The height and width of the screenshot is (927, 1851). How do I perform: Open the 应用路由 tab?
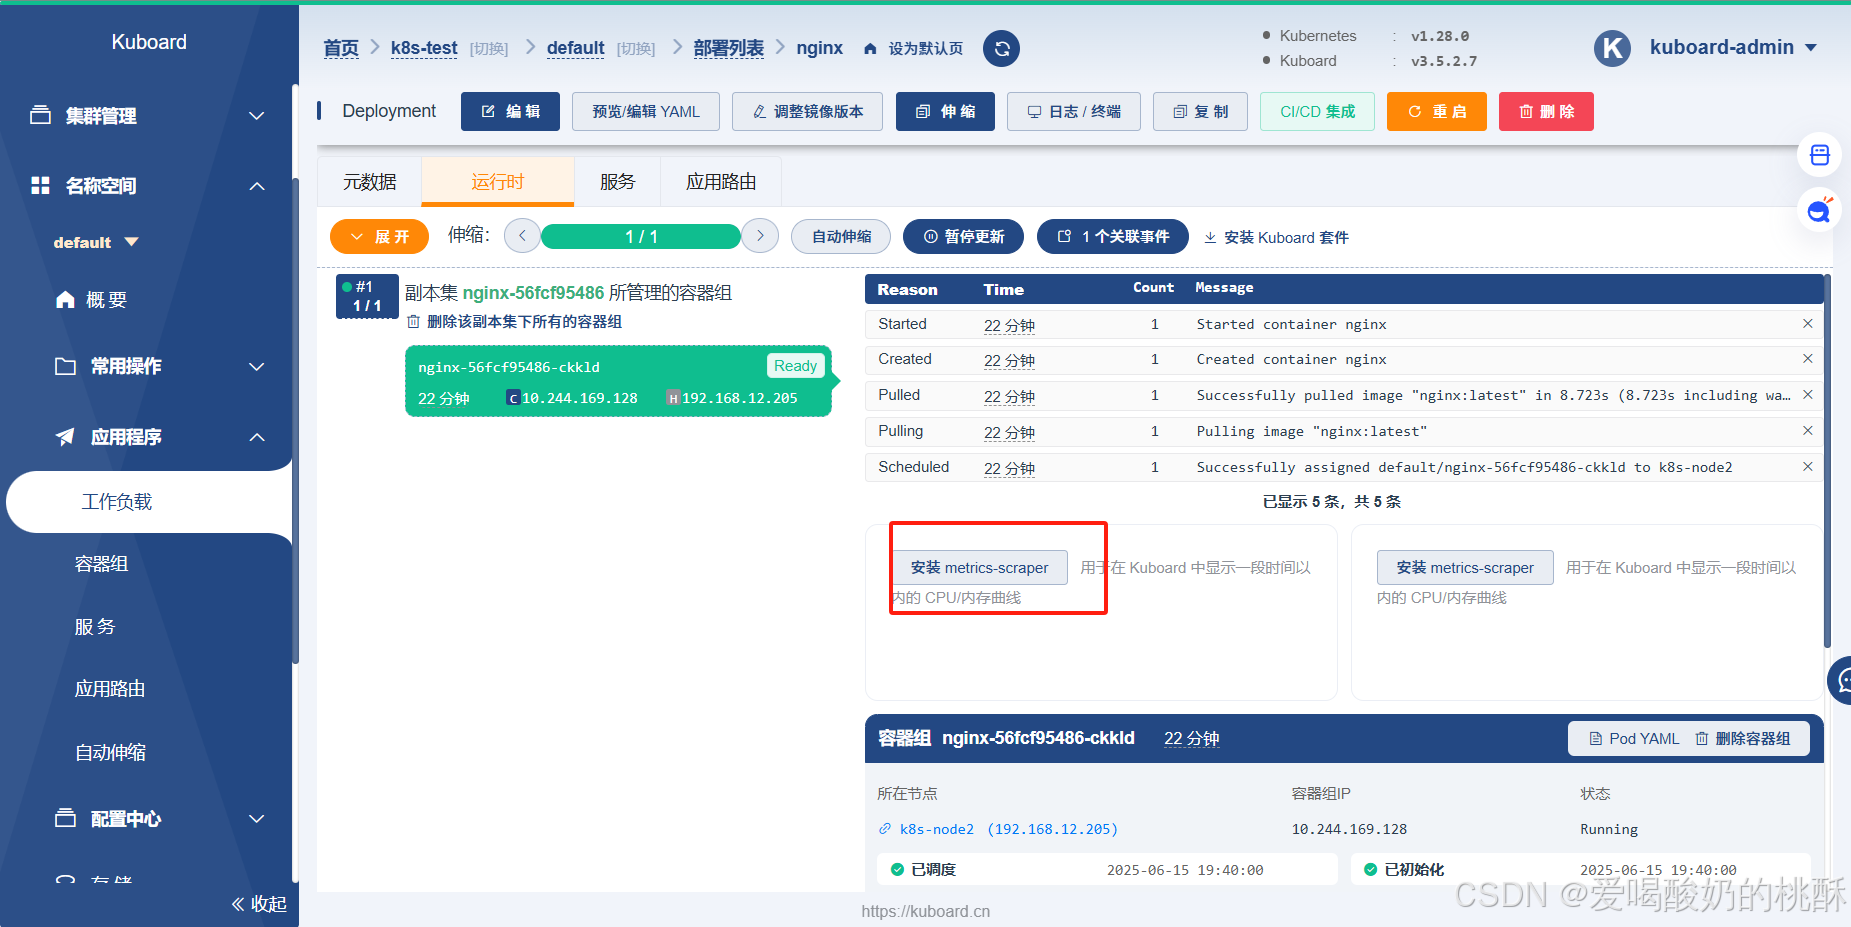pyautogui.click(x=721, y=182)
